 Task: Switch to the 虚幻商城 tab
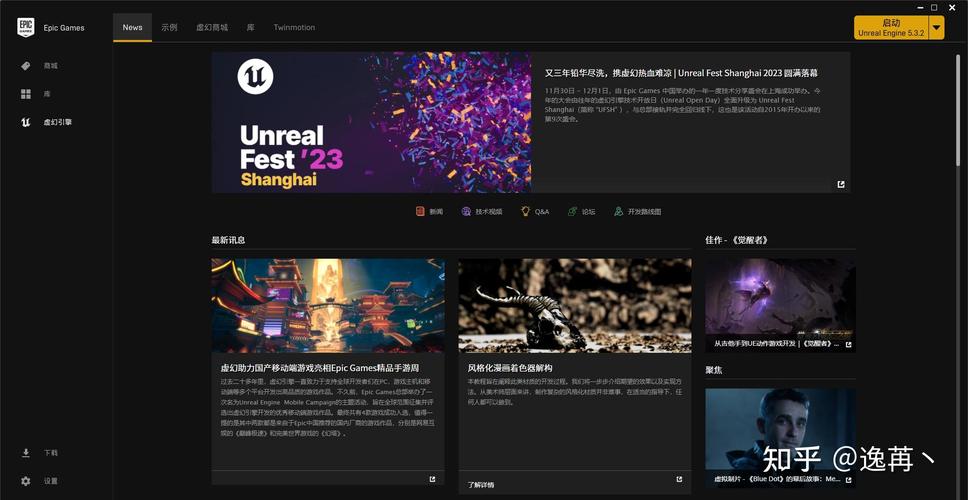(x=212, y=27)
